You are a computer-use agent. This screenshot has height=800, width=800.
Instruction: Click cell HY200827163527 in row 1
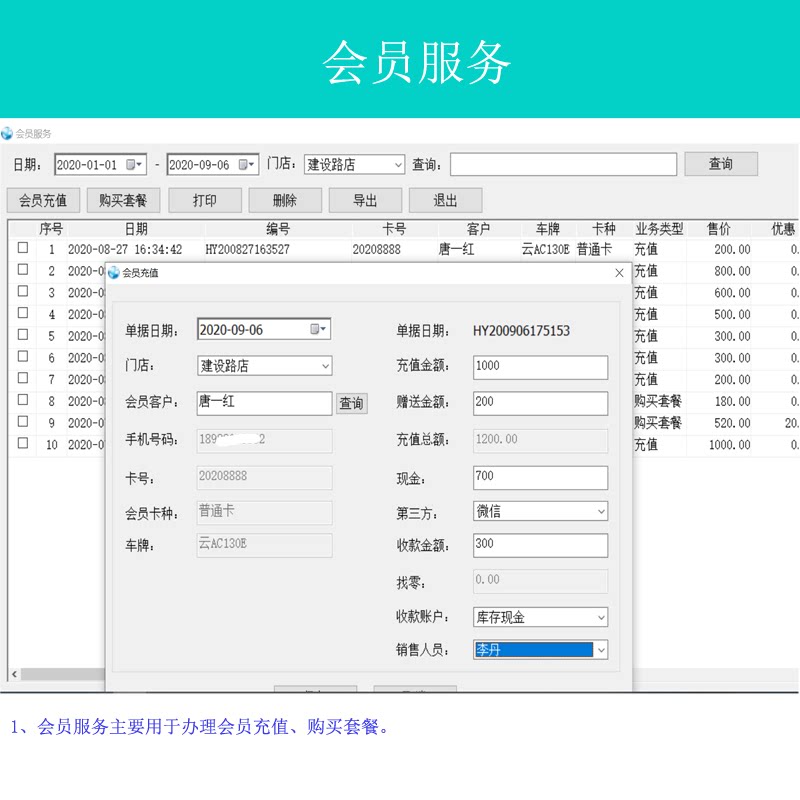point(247,249)
